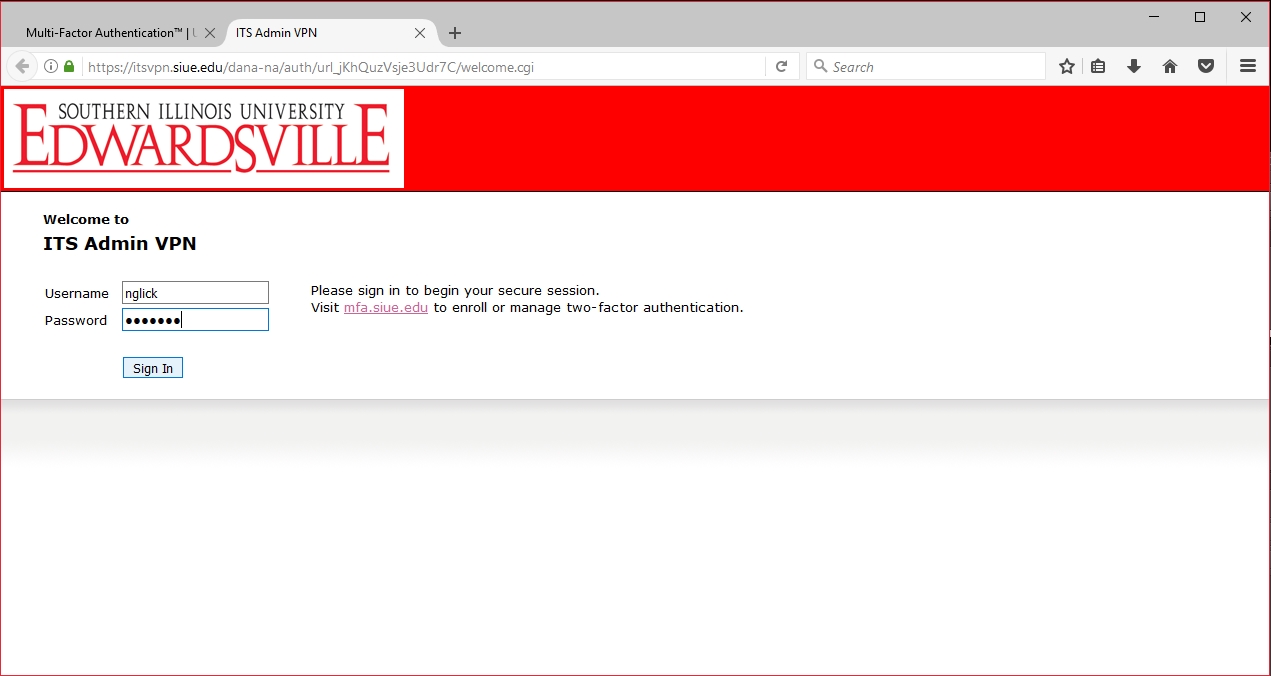This screenshot has width=1271, height=676.
Task: Save the page to Pocket
Action: pos(1206,67)
